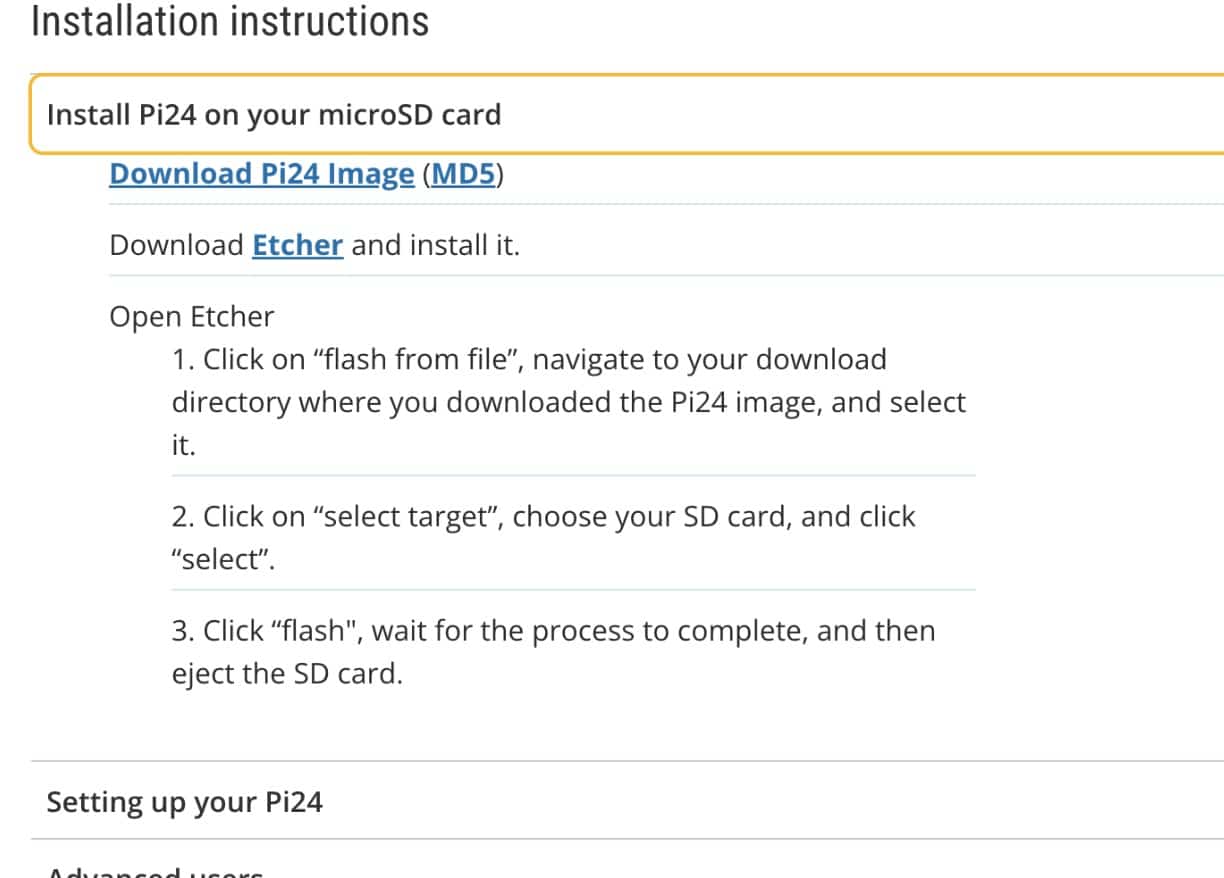This screenshot has height=878, width=1224.
Task: Click the "Download Pi24 Image" link
Action: point(261,174)
